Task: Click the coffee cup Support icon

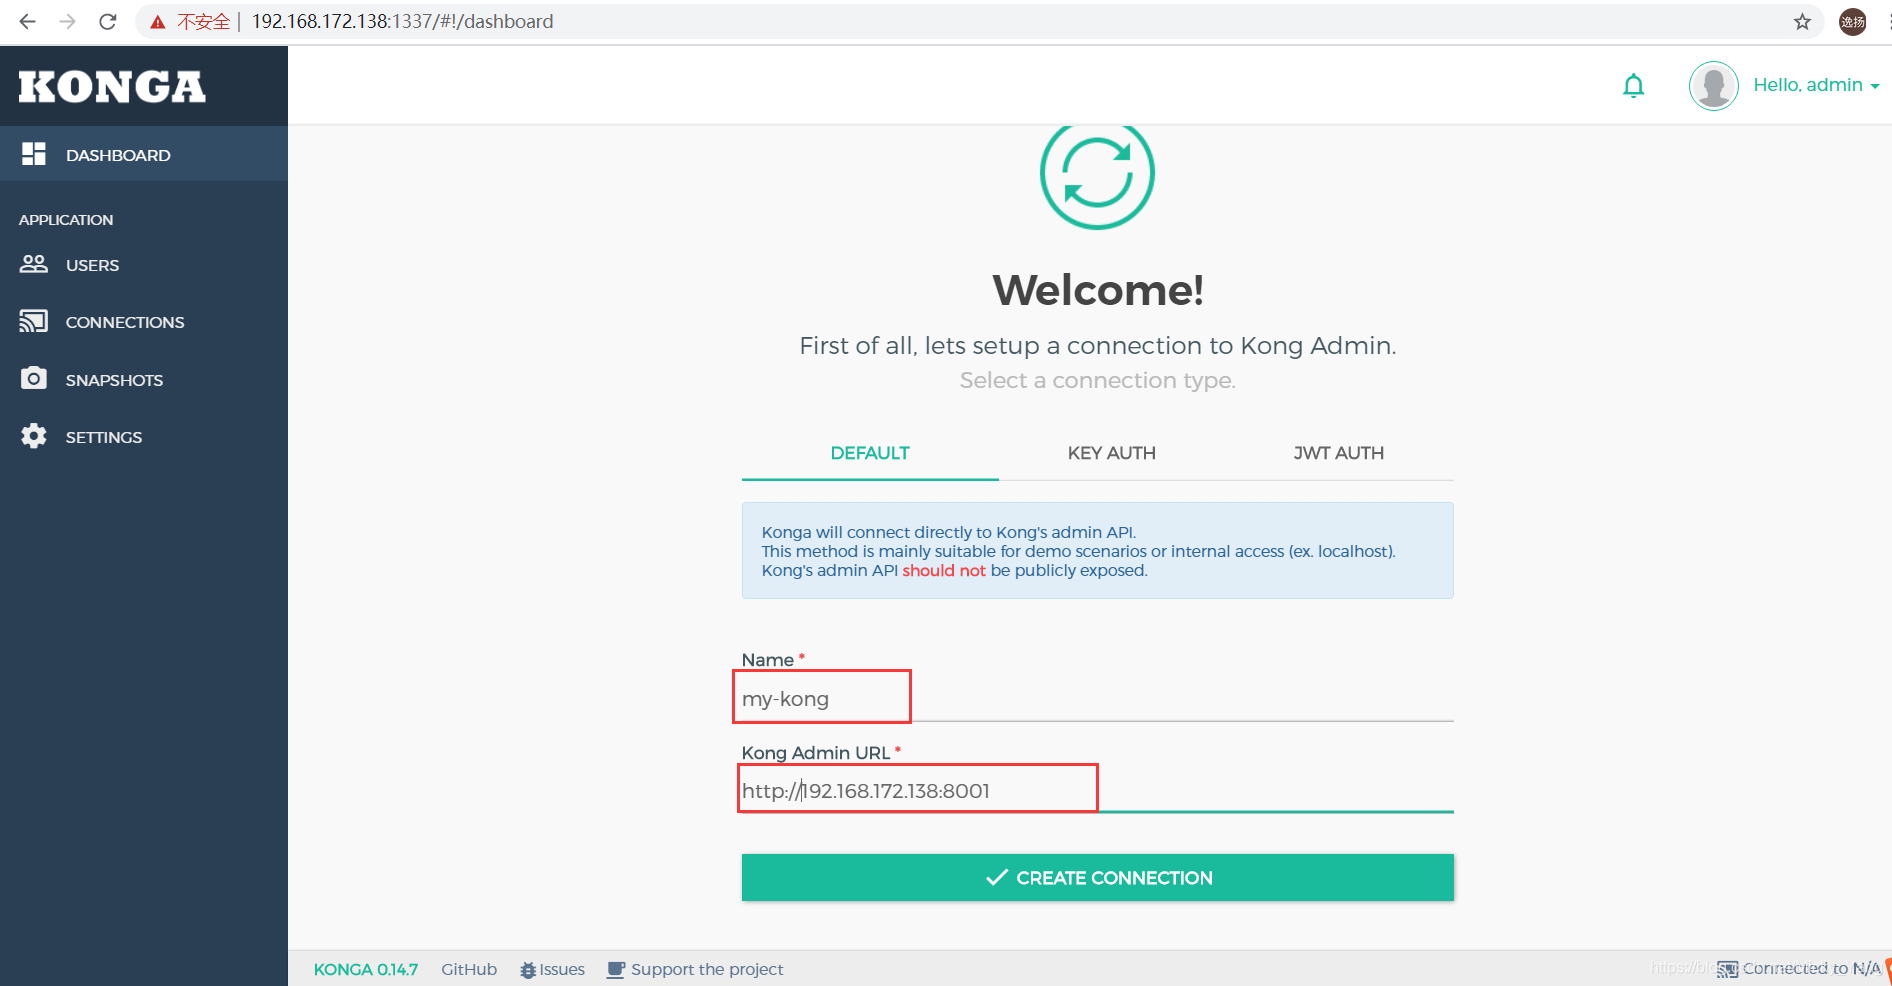Action: click(x=616, y=970)
